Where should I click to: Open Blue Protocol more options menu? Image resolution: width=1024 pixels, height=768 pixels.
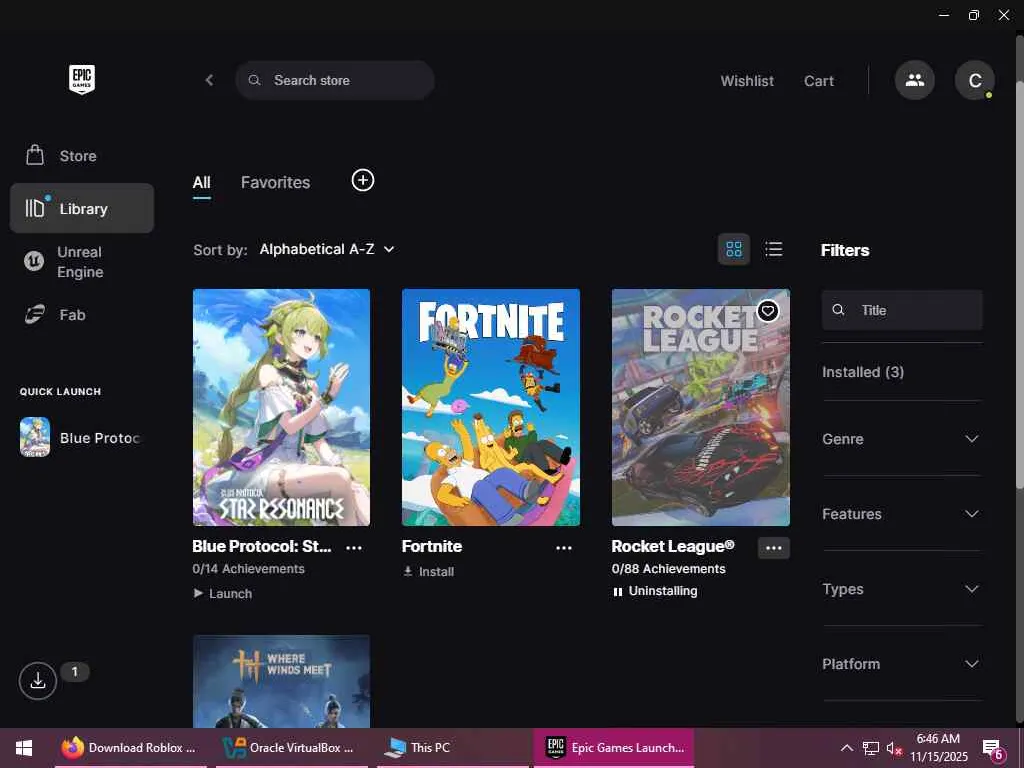point(354,548)
